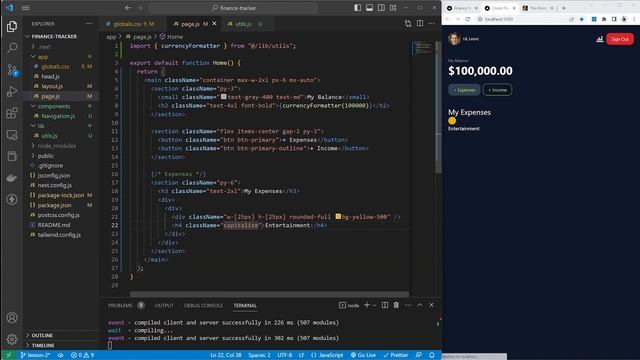Screen dimensions: 640x360
Task: Open Run and Debug view
Action: pyautogui.click(x=12, y=91)
